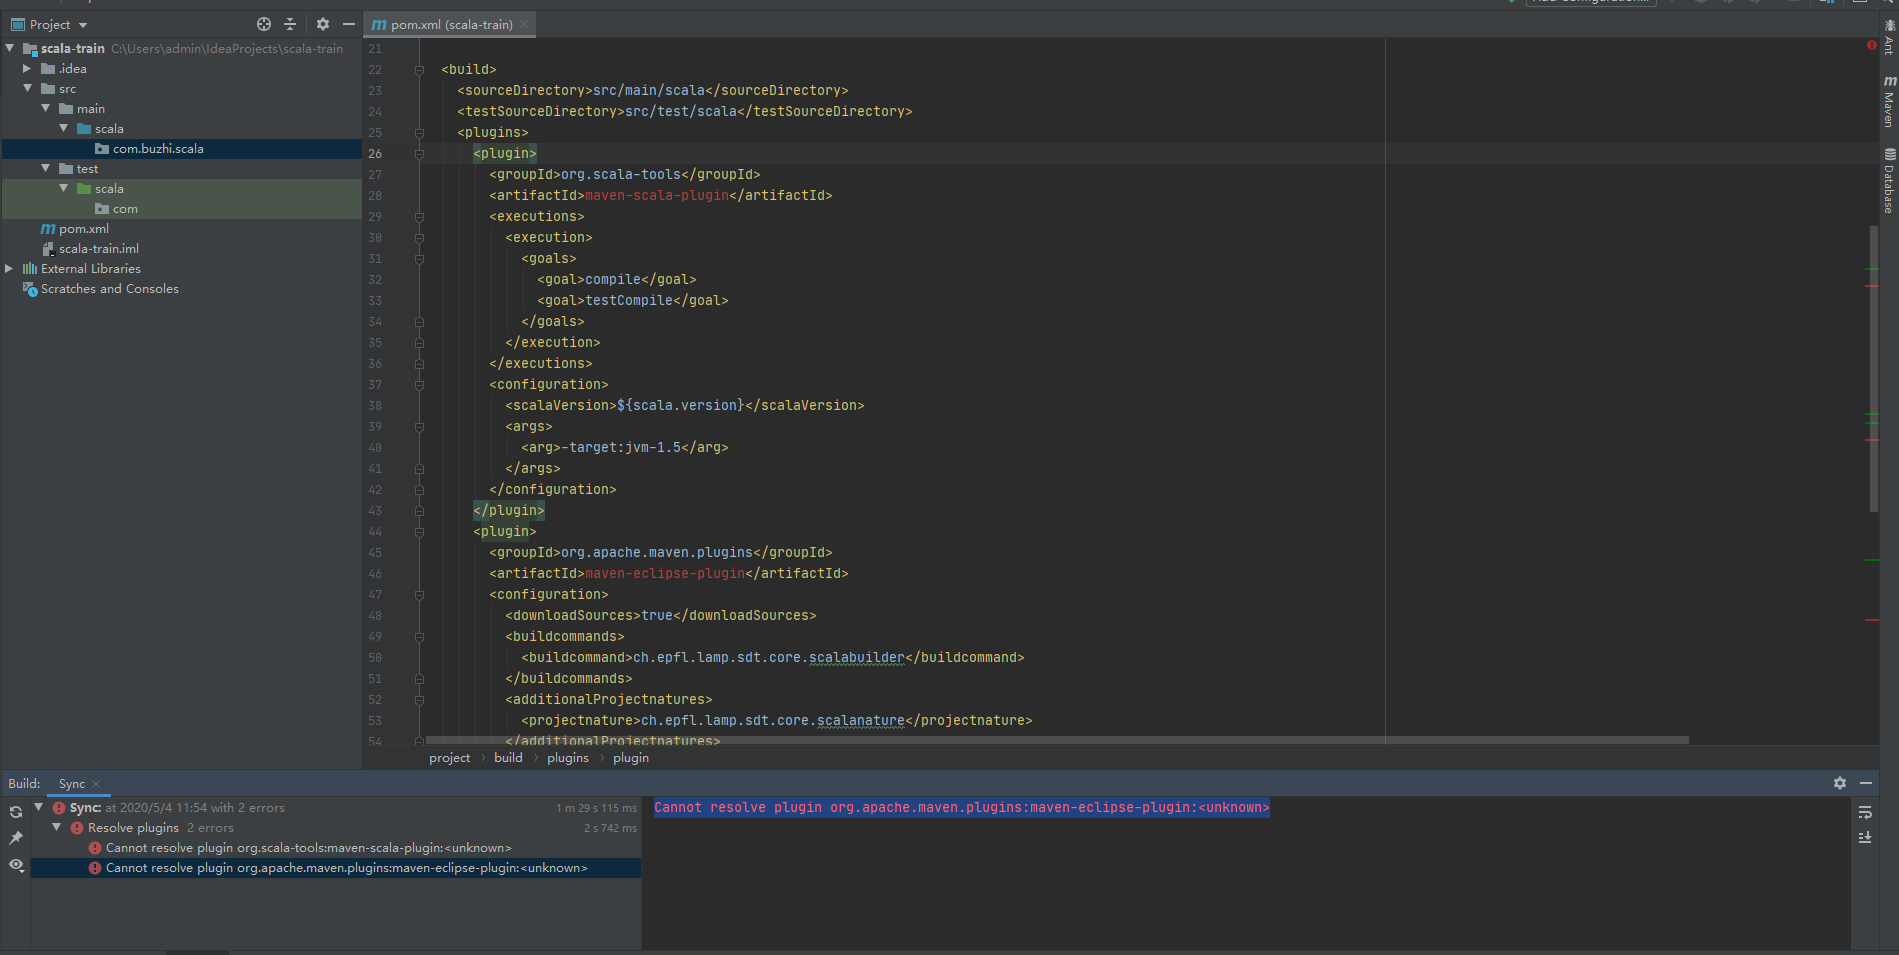Fold the configuration block on line 37

tap(419, 385)
